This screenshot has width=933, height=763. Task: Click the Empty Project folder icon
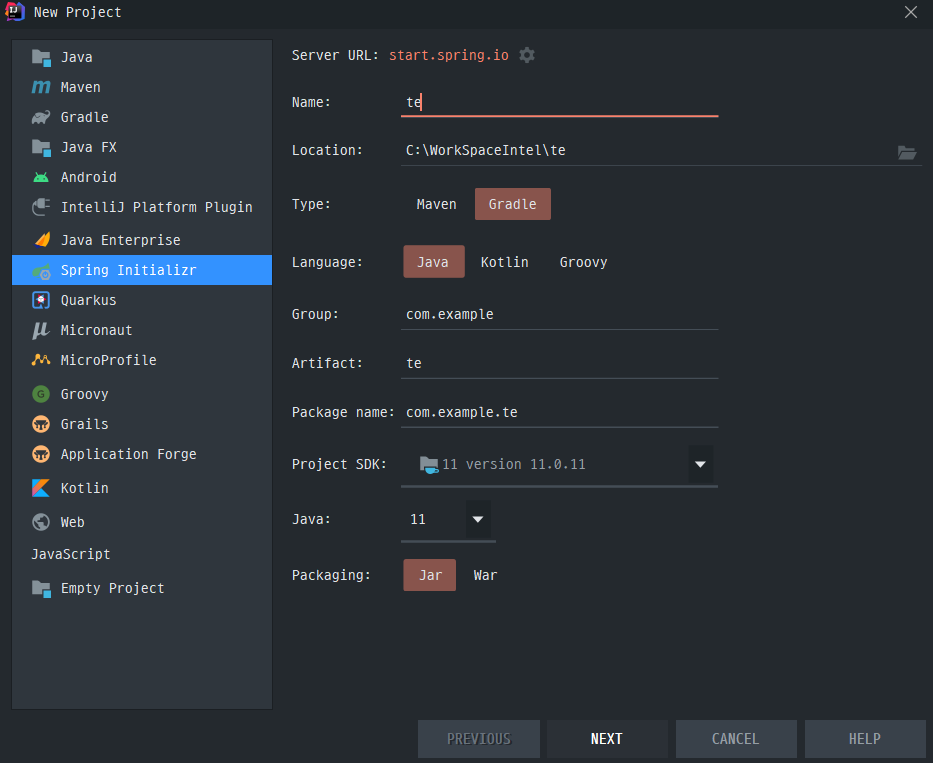41,589
